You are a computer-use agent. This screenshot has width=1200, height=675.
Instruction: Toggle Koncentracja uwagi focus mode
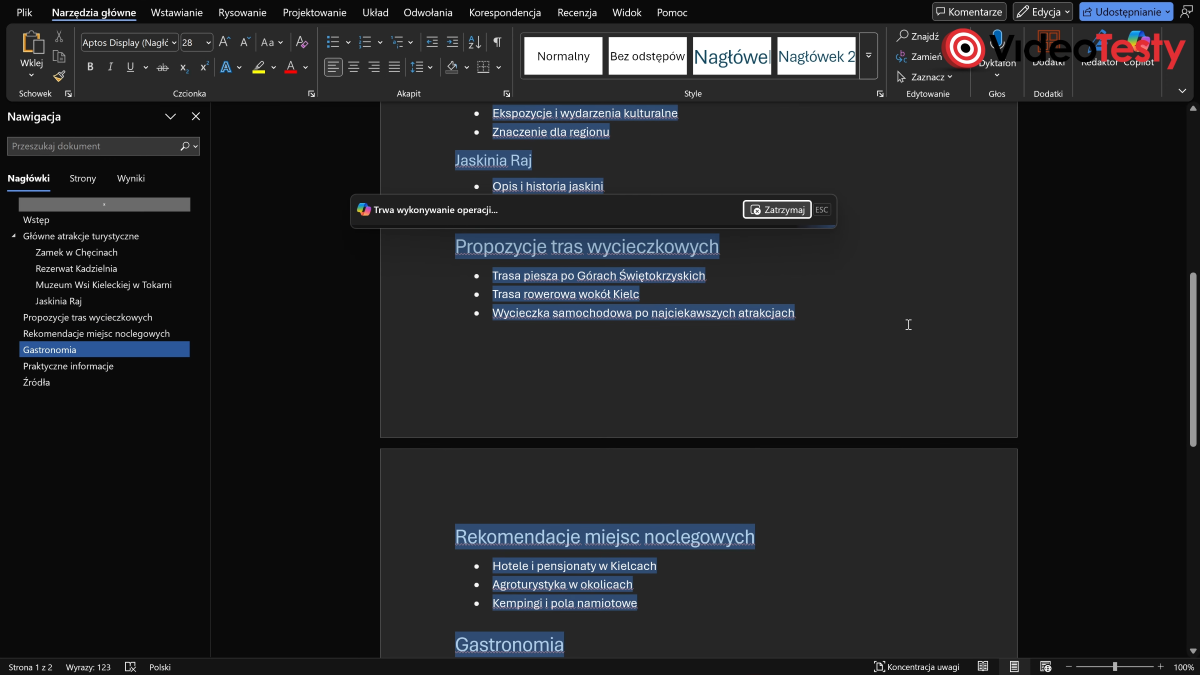coord(916,667)
